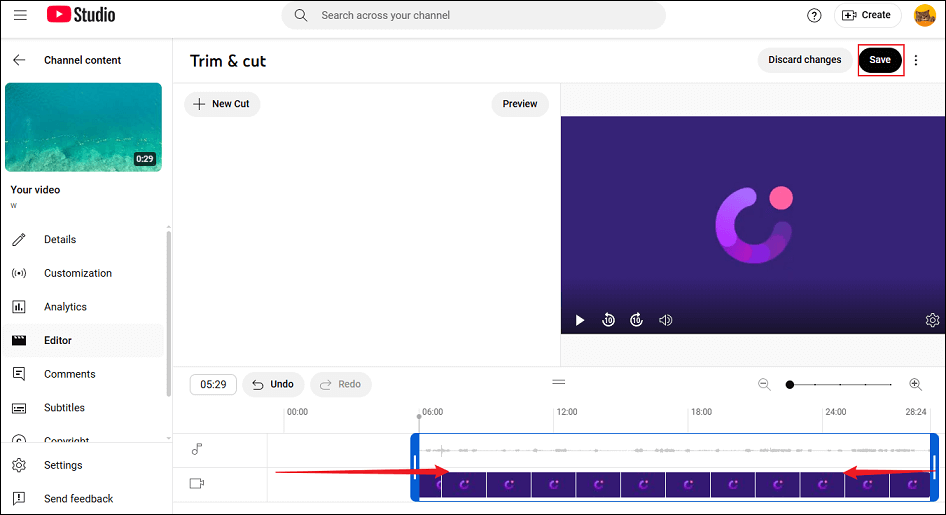Click the YouTube Studio logo
The image size is (946, 515).
tap(81, 14)
